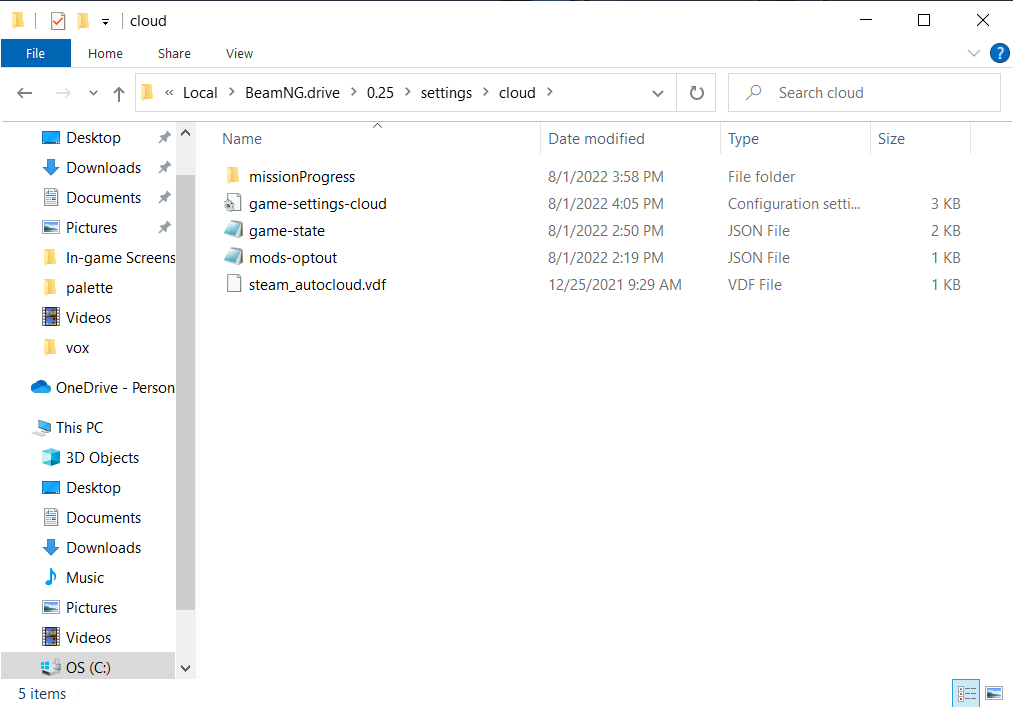Expand the ribbon with the chevron
The width and height of the screenshot is (1013, 707).
click(974, 53)
